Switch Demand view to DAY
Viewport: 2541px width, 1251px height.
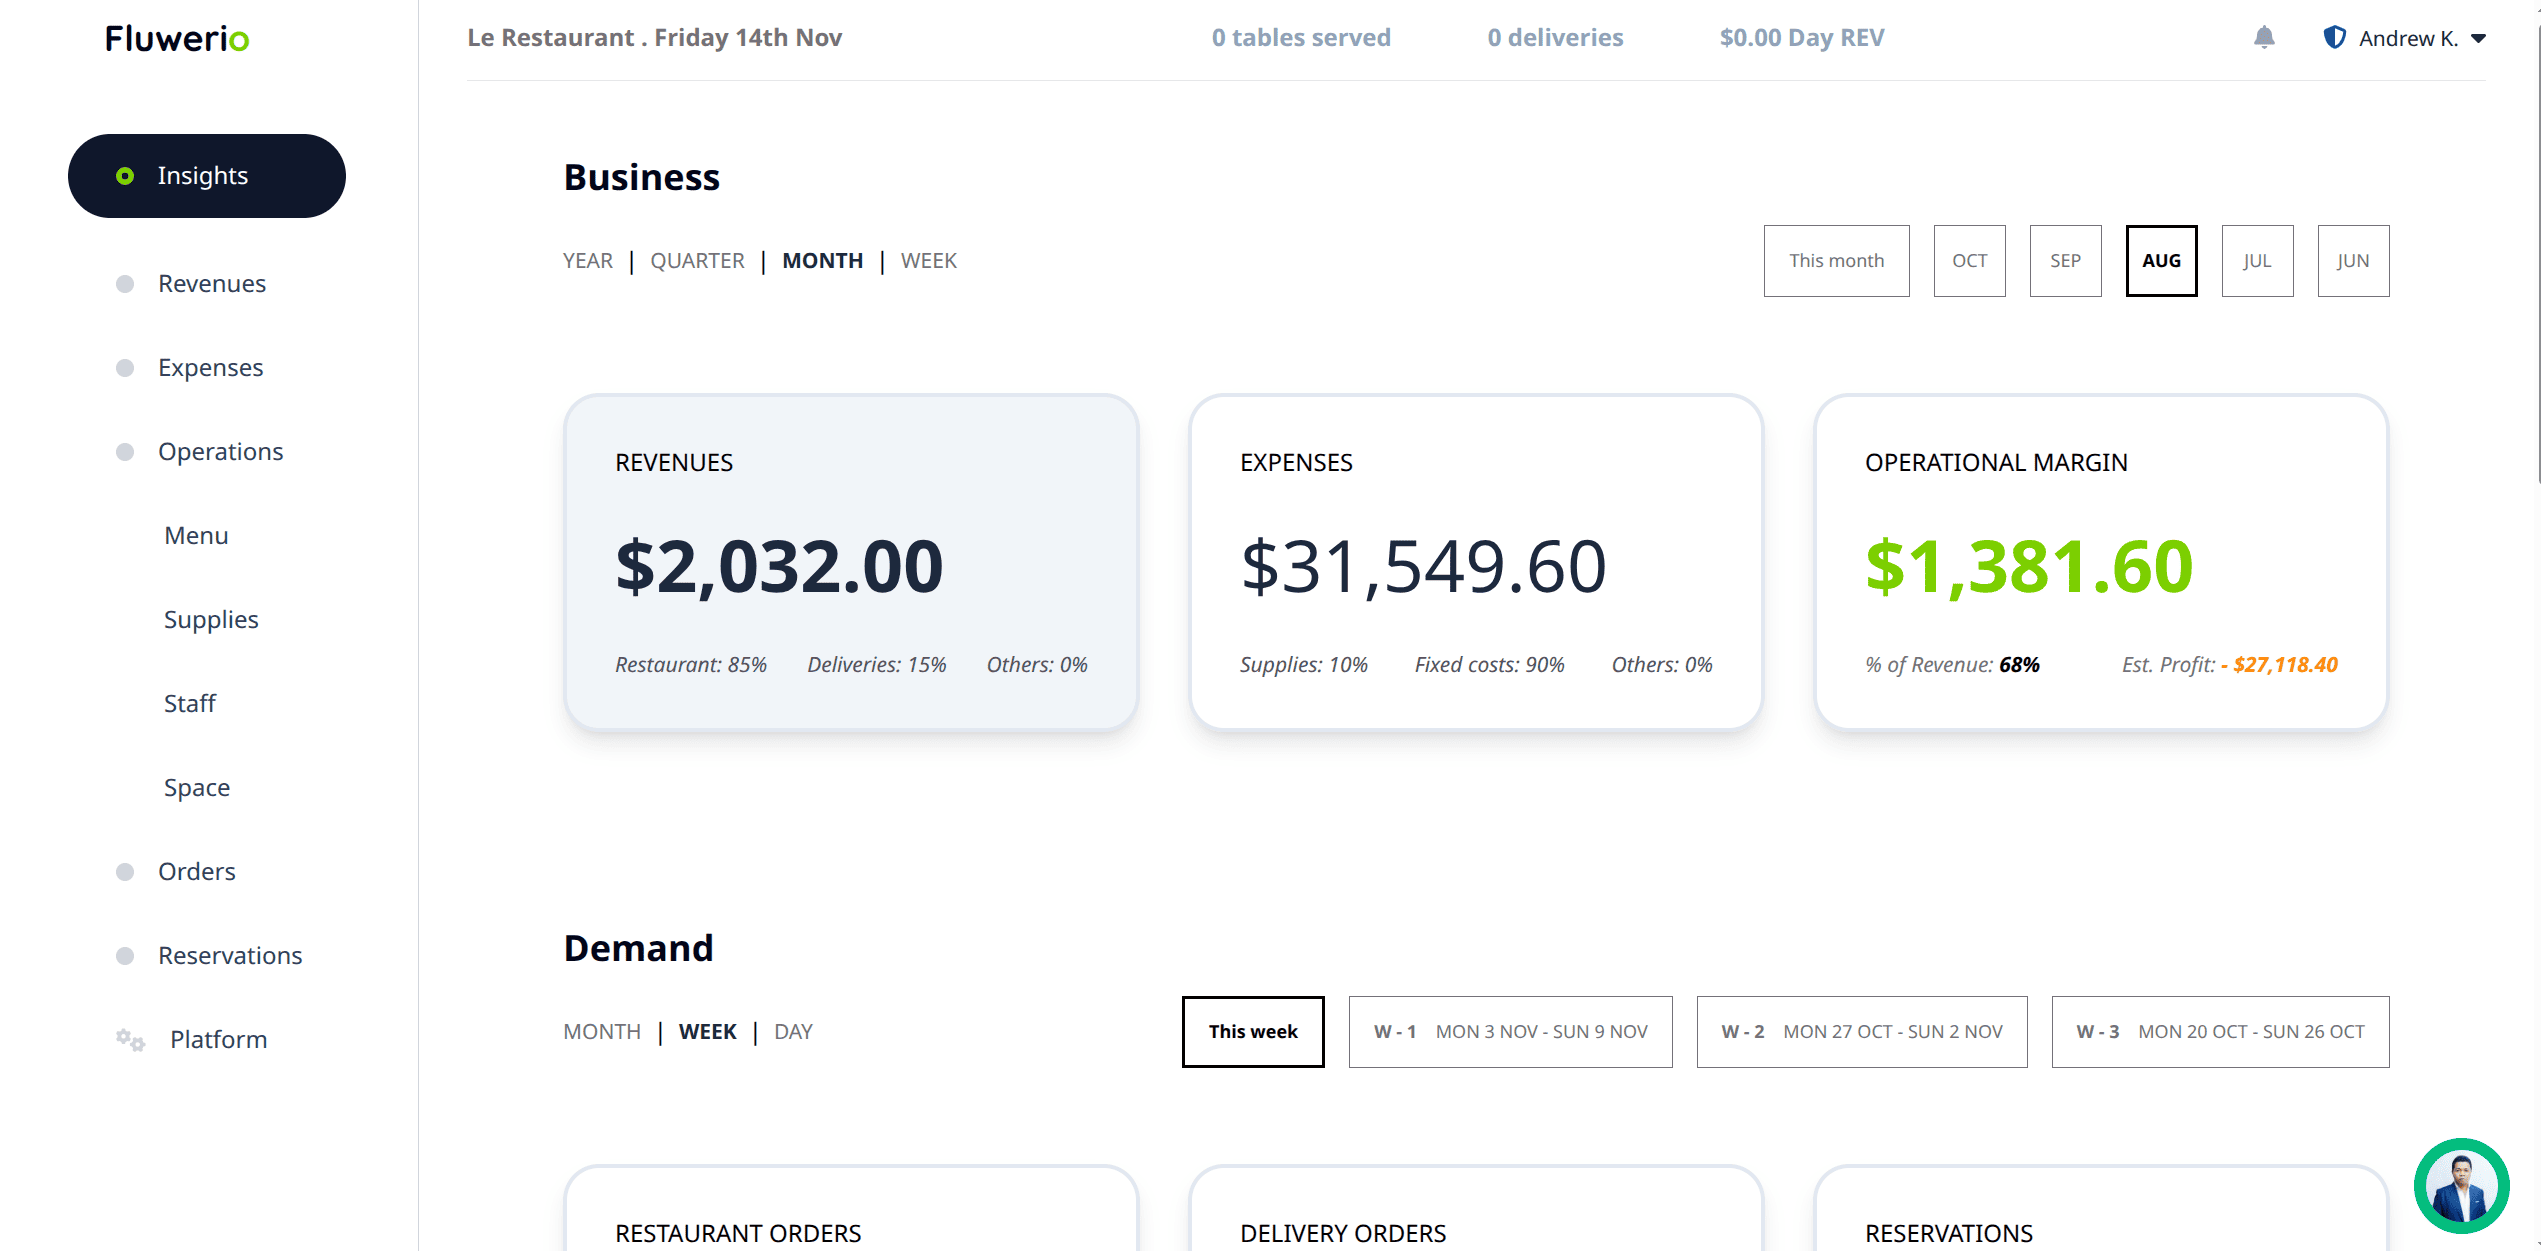click(793, 1032)
